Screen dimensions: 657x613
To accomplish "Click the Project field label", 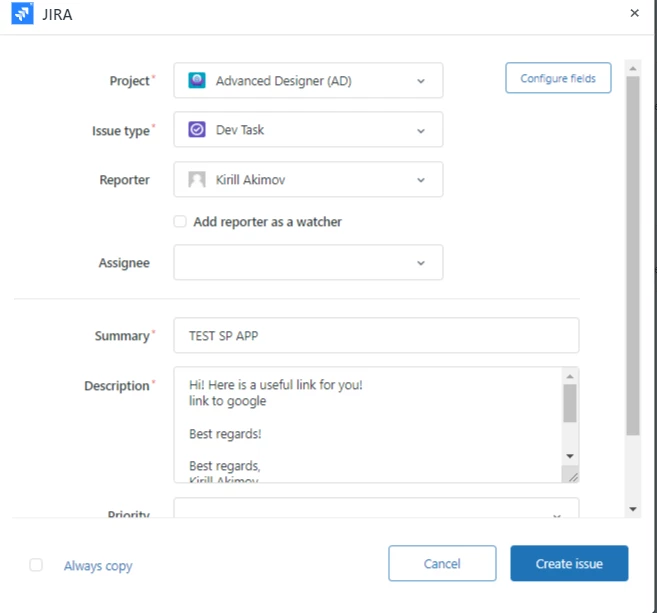I will pyautogui.click(x=129, y=81).
